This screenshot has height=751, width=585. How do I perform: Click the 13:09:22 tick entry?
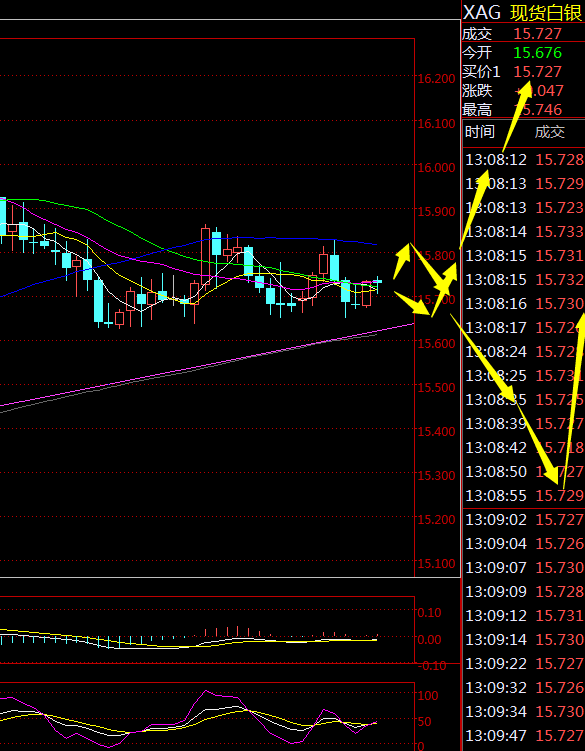[524, 664]
